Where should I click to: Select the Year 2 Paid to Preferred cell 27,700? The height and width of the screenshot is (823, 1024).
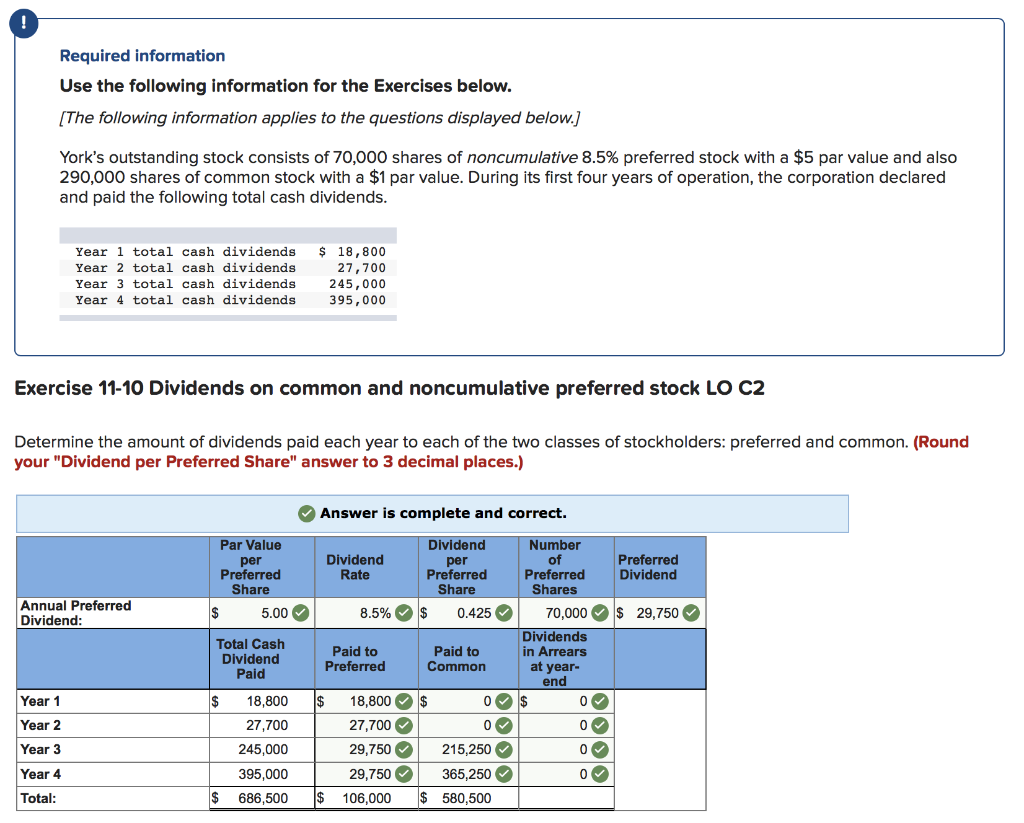(x=366, y=726)
